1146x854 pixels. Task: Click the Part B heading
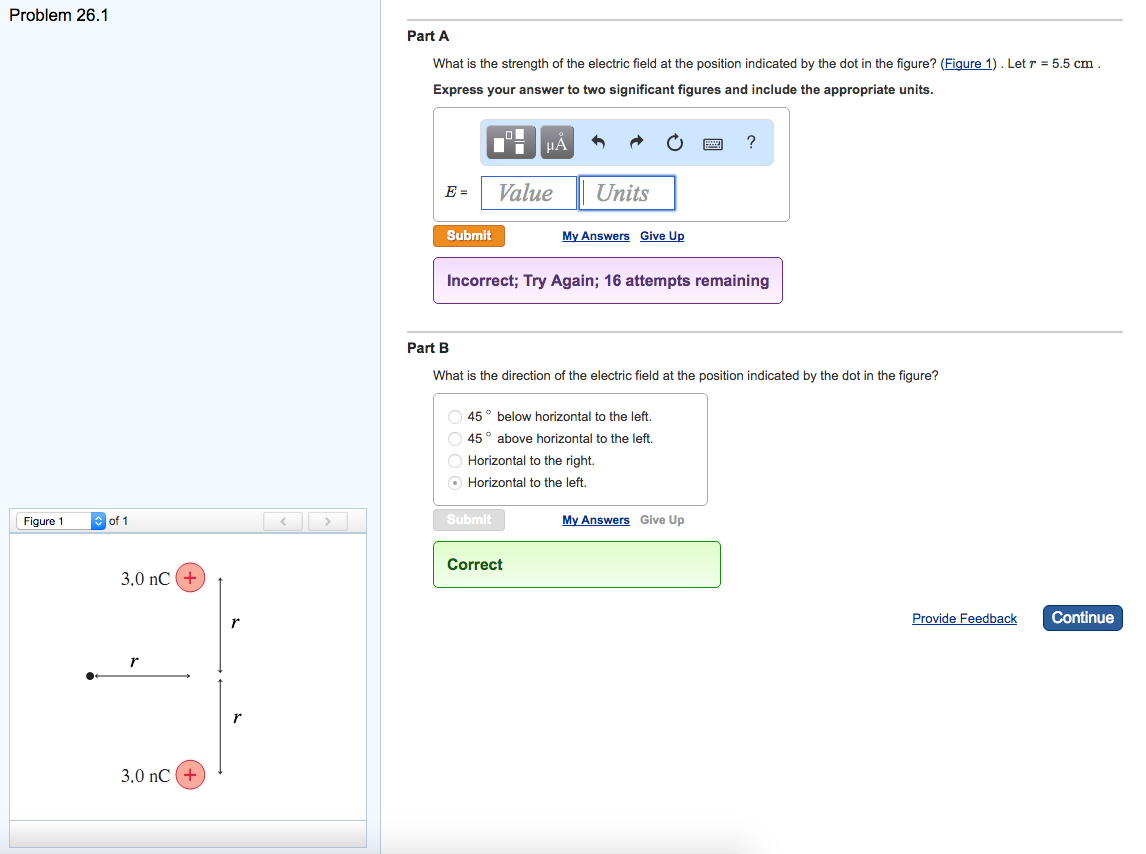pyautogui.click(x=428, y=348)
